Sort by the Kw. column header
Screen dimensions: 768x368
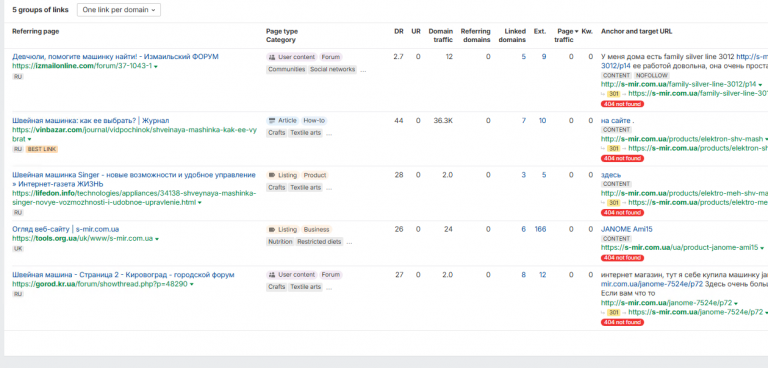(587, 31)
